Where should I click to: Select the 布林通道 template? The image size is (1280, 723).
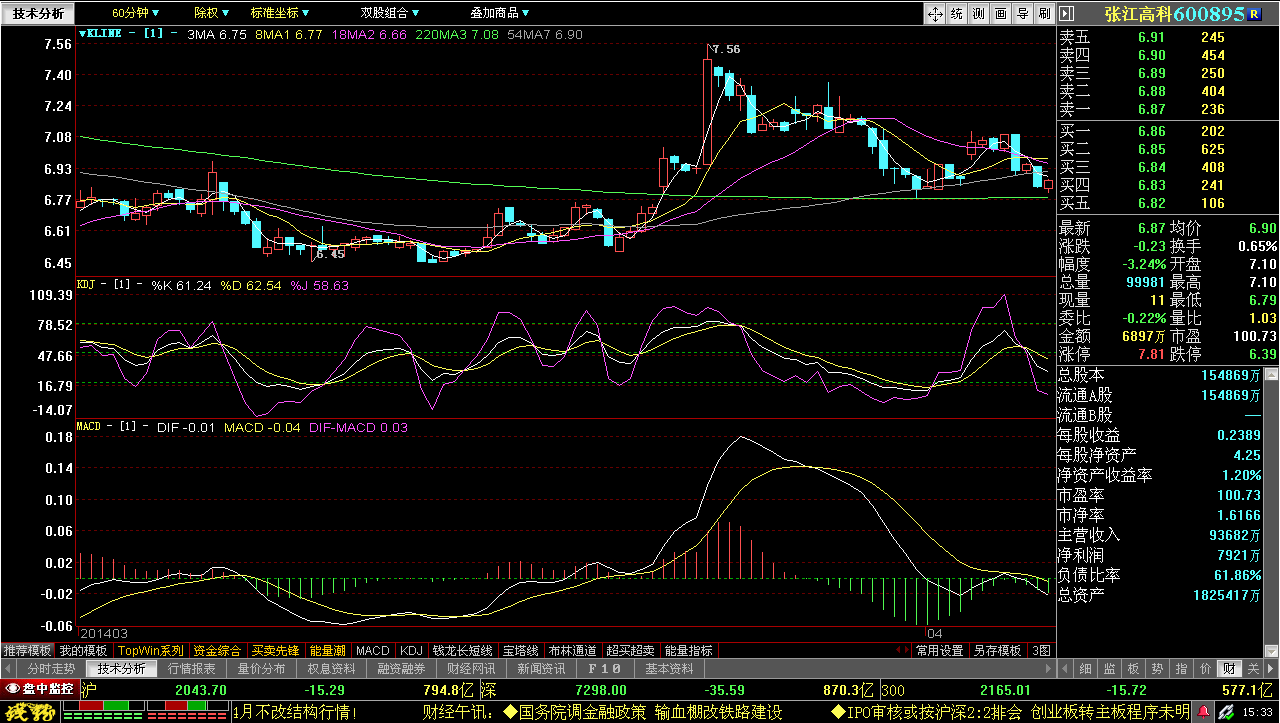coord(573,650)
